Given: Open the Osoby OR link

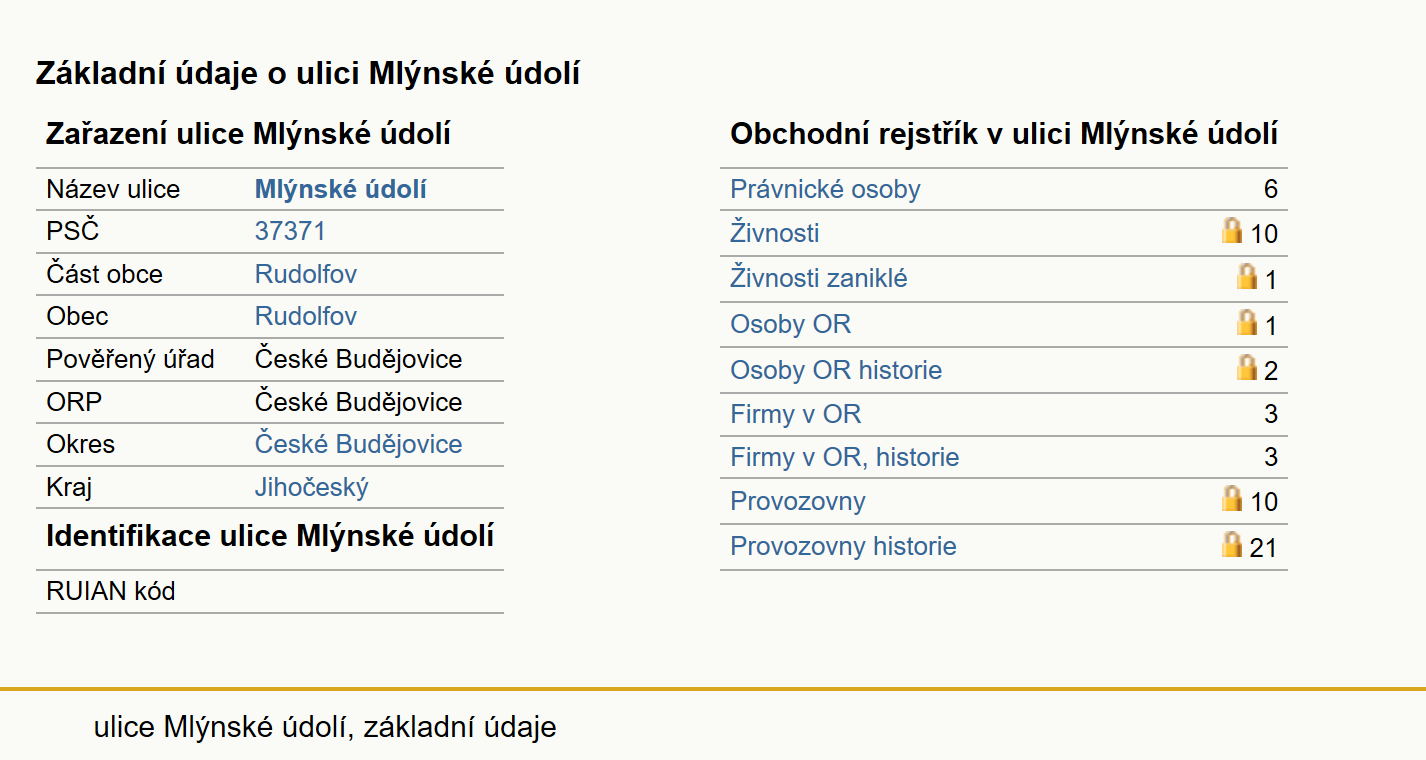Looking at the screenshot, I should tap(791, 324).
